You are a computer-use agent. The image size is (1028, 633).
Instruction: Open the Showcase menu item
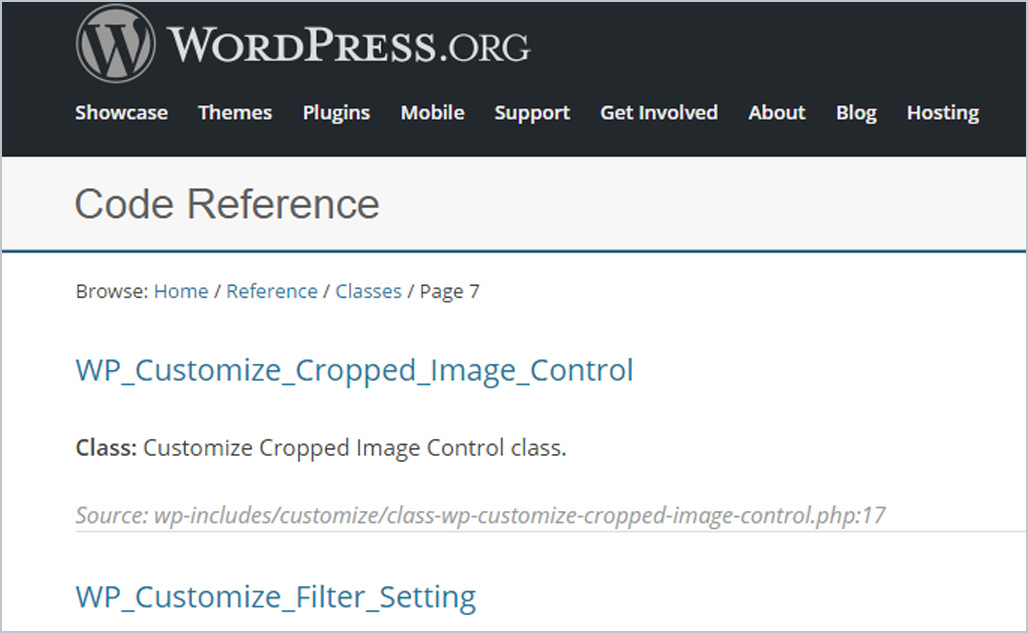point(121,113)
